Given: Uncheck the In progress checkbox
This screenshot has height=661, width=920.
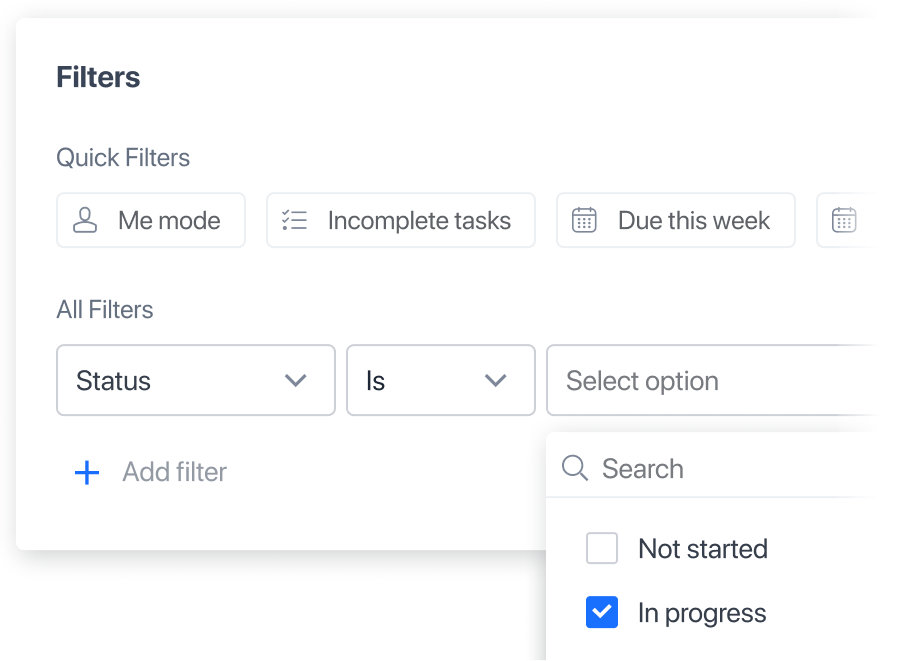Looking at the screenshot, I should (601, 612).
